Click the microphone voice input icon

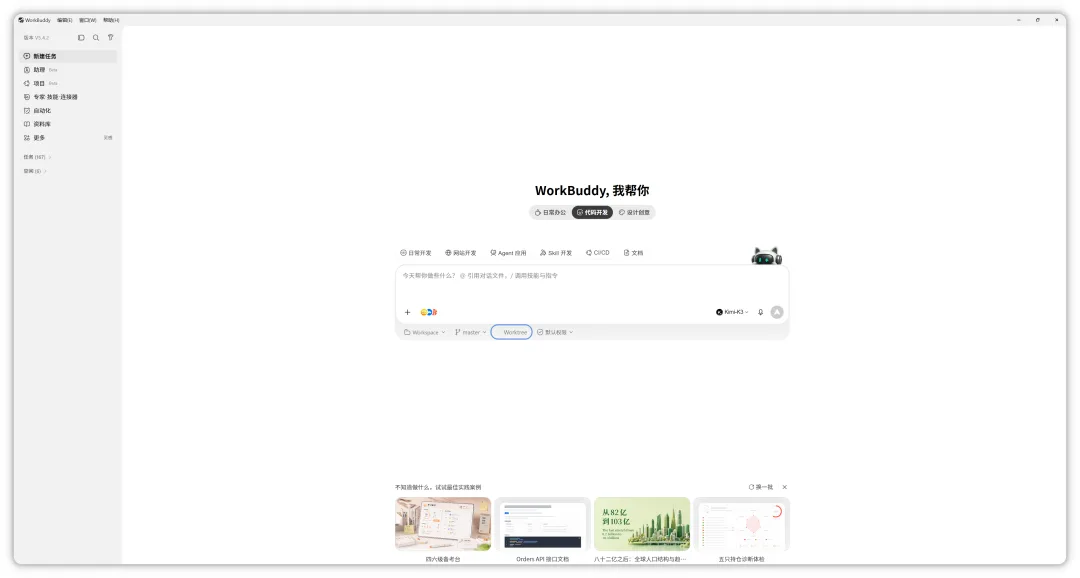(760, 312)
